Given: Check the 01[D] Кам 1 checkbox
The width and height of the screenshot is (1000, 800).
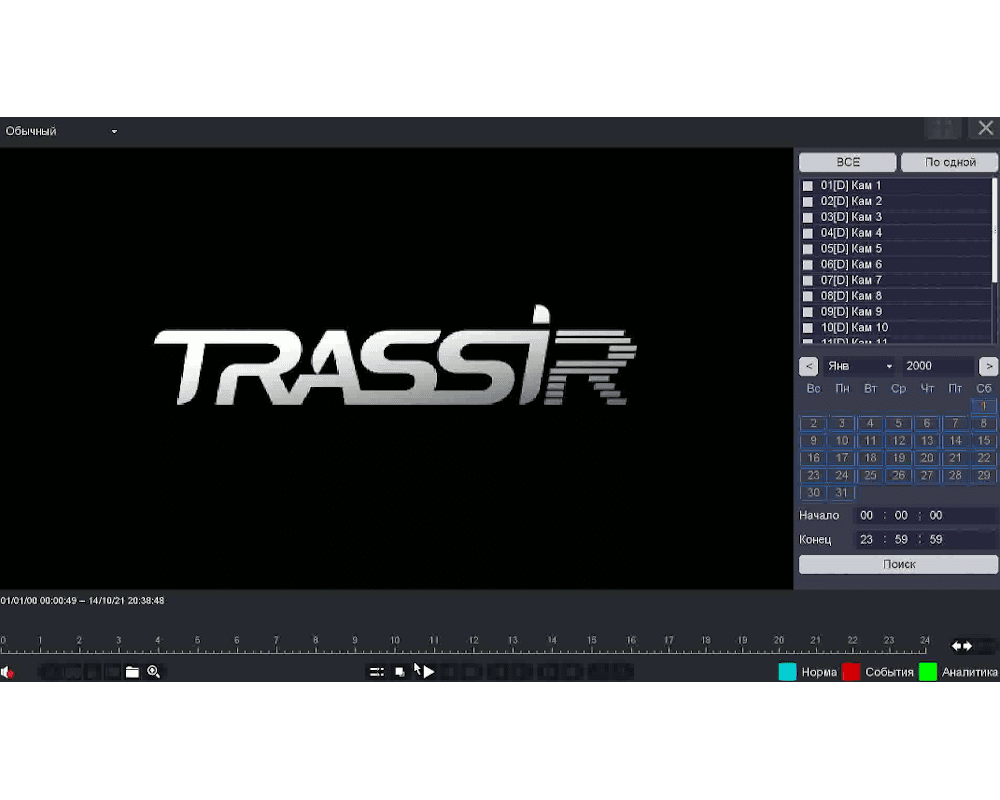Looking at the screenshot, I should tap(807, 186).
